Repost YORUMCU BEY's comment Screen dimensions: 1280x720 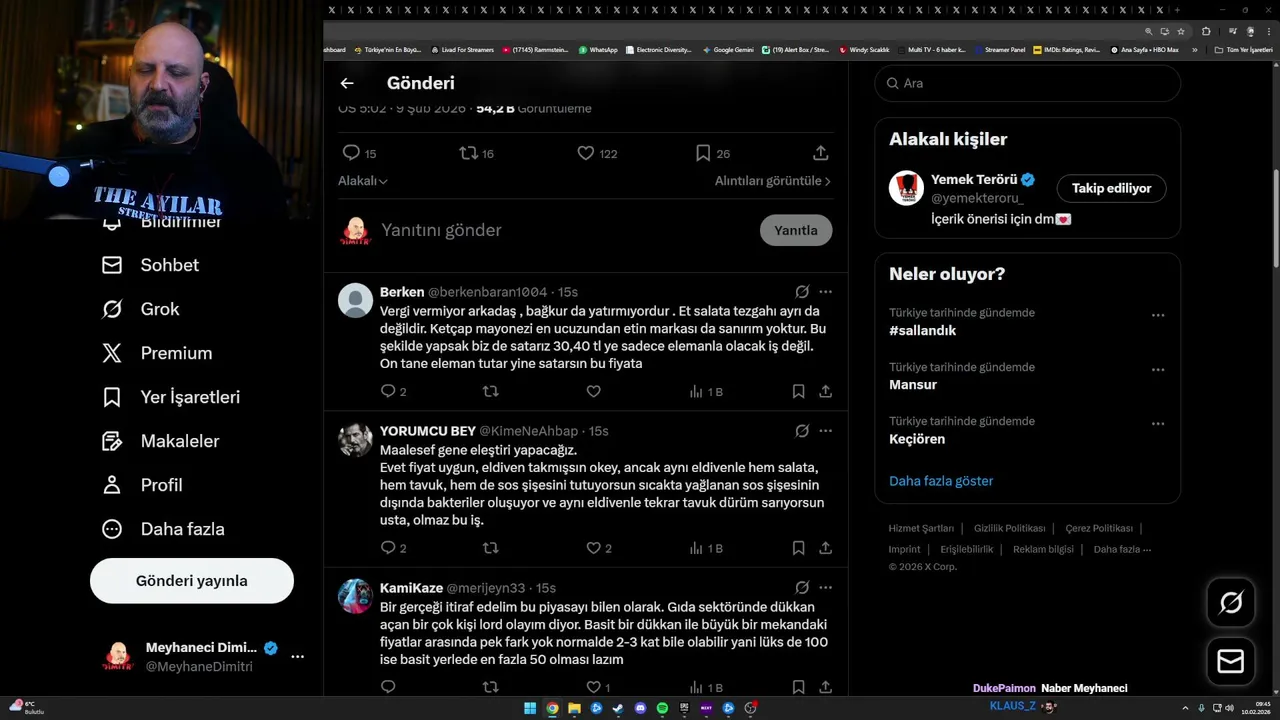pos(490,548)
